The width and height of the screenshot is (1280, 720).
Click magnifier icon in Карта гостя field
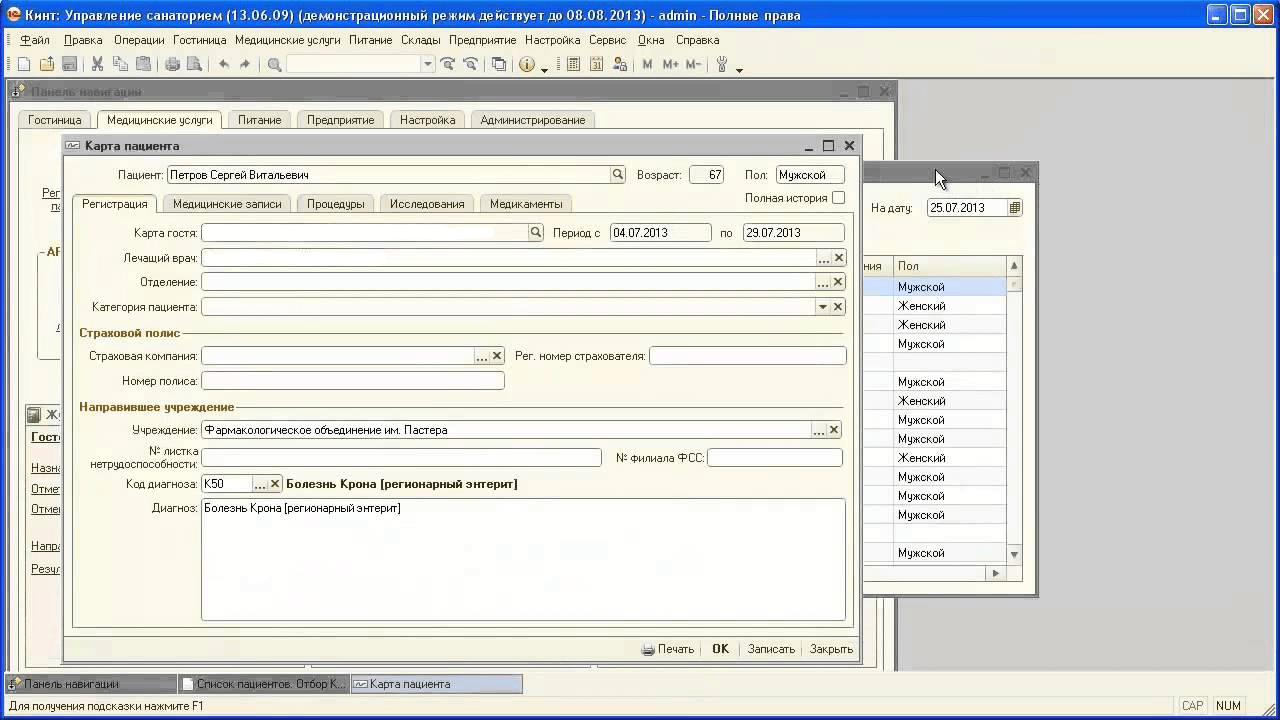pyautogui.click(x=536, y=232)
